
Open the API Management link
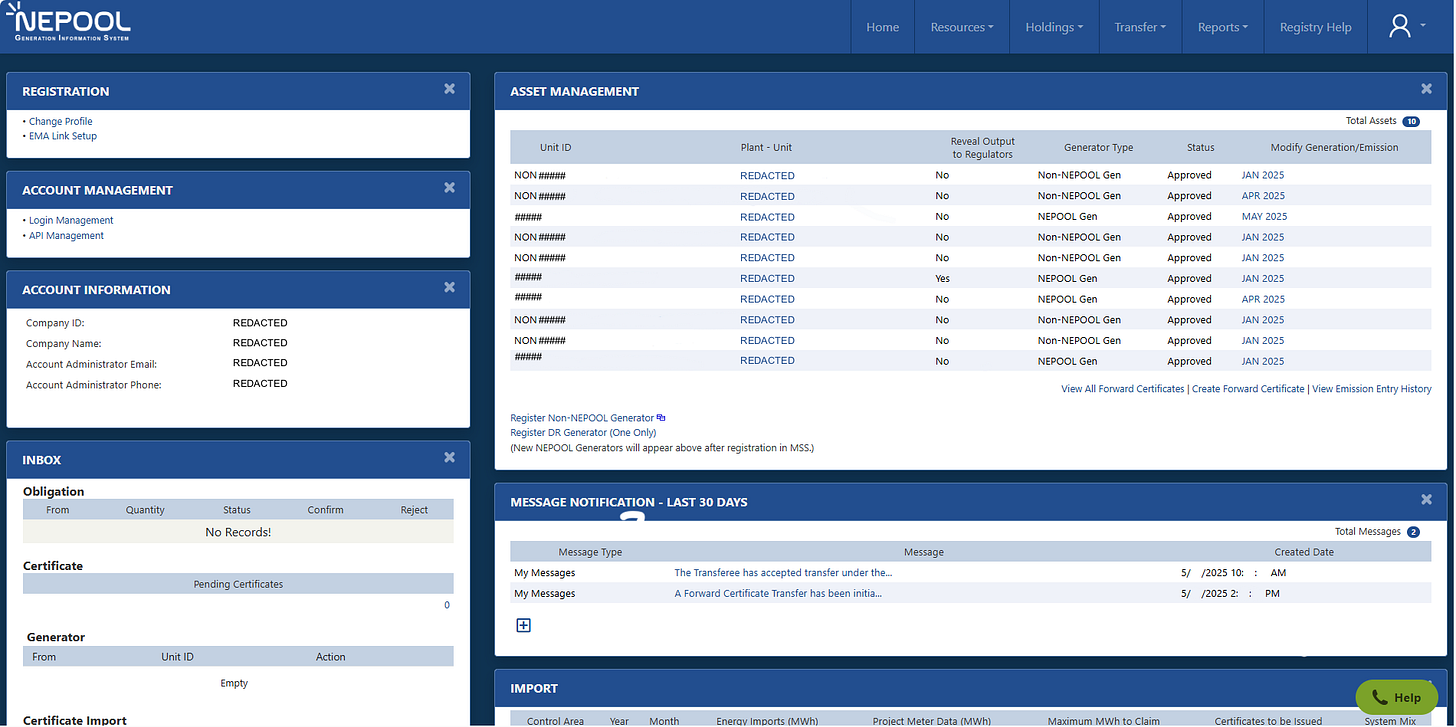point(66,236)
